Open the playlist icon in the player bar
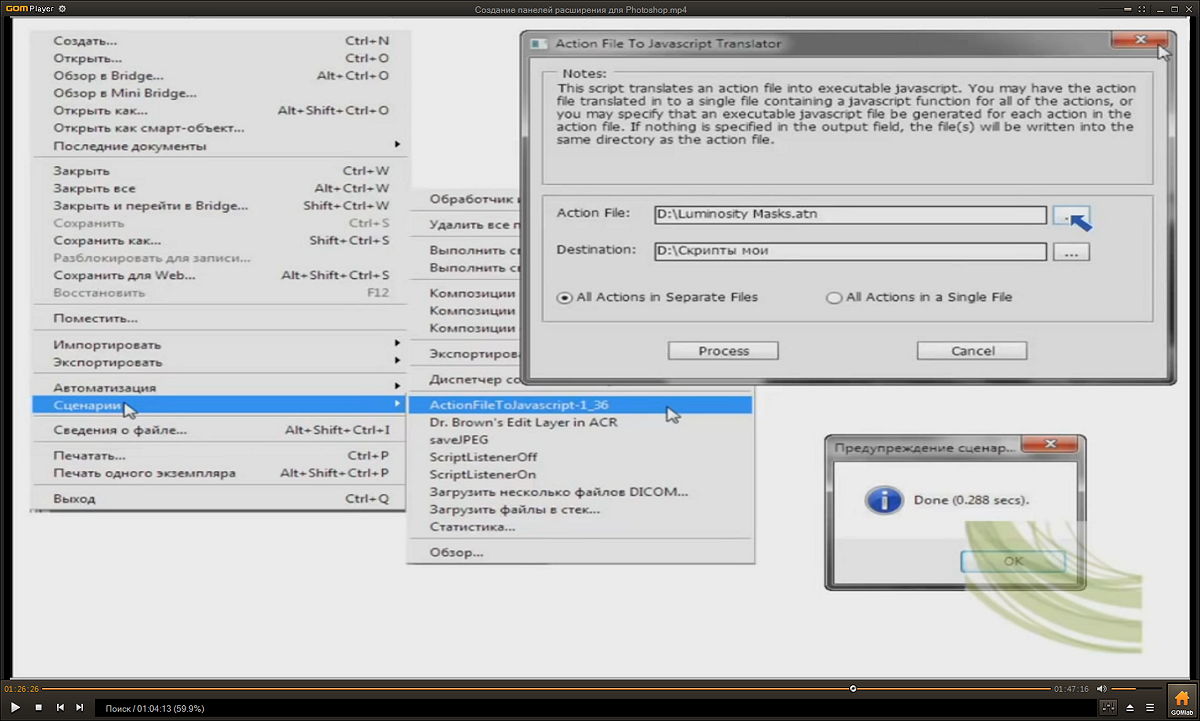The height and width of the screenshot is (721, 1200). click(x=1149, y=708)
